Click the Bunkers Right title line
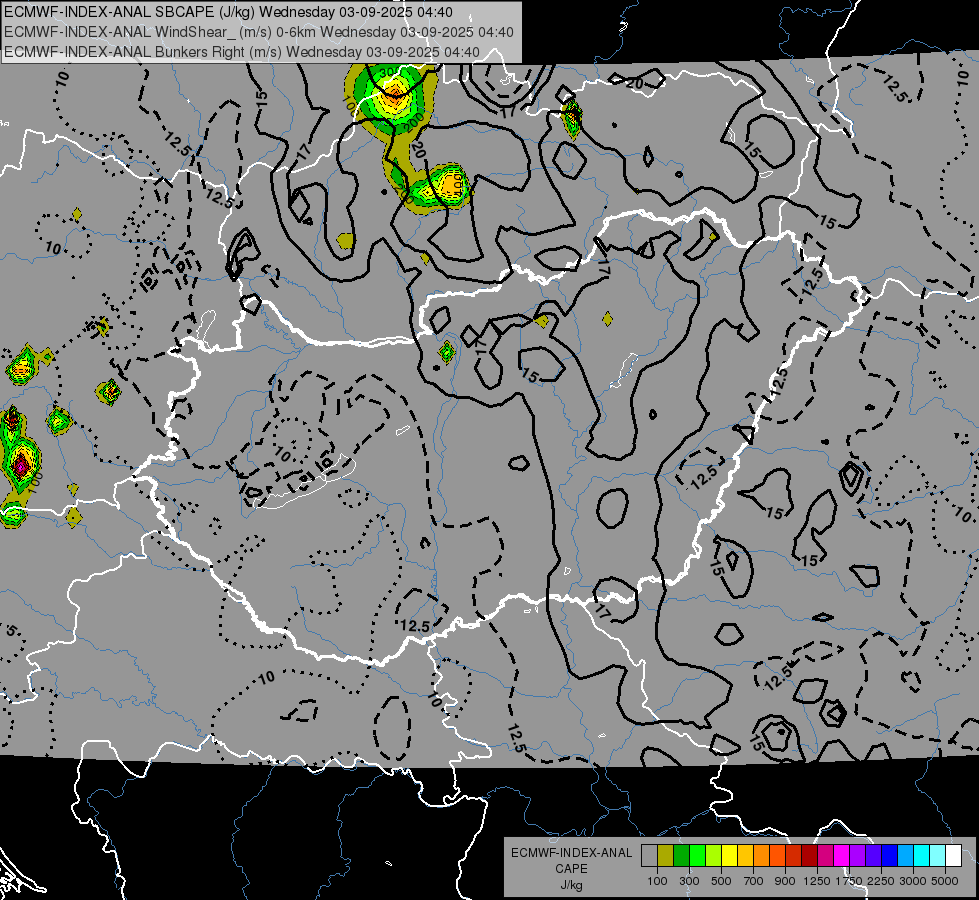 [x=242, y=52]
